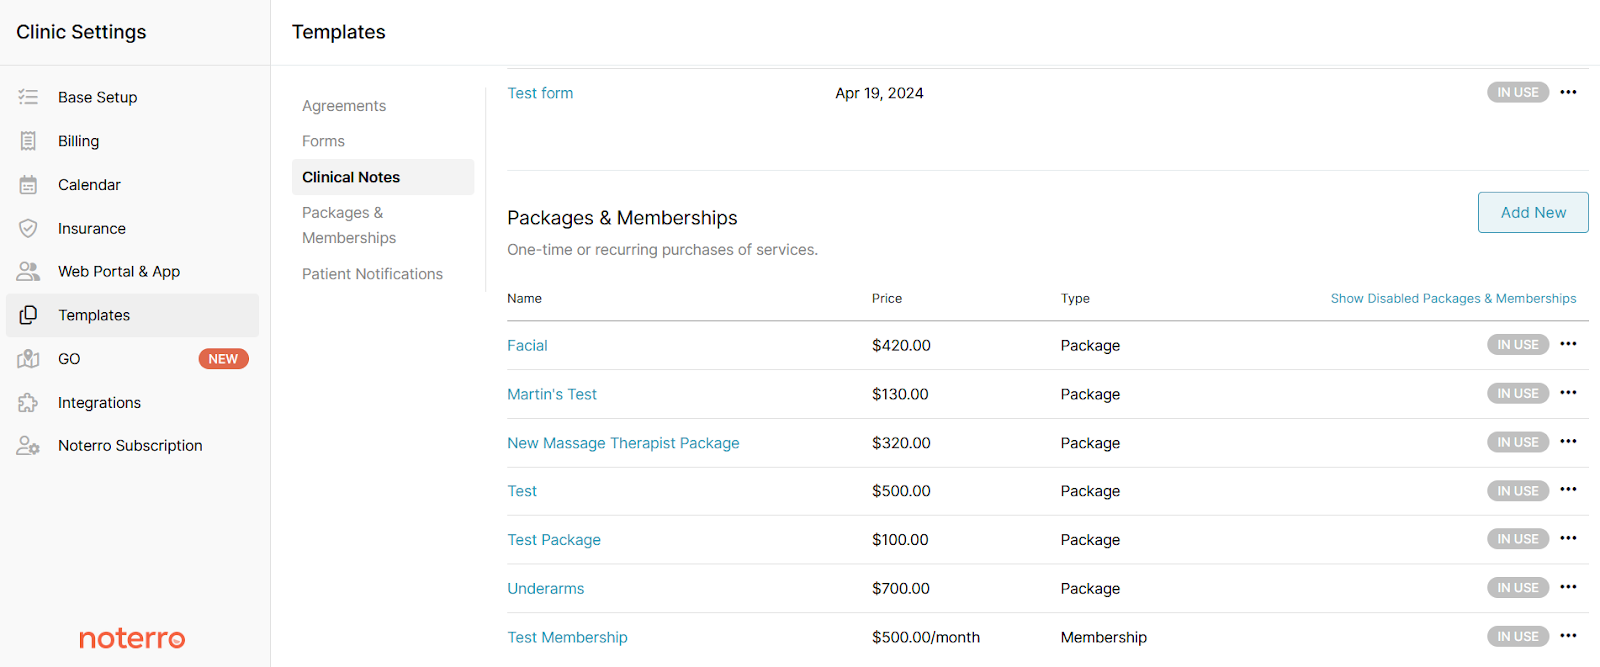Open the options menu for Test Membership
Screen dimensions: 1600x667
click(1568, 636)
